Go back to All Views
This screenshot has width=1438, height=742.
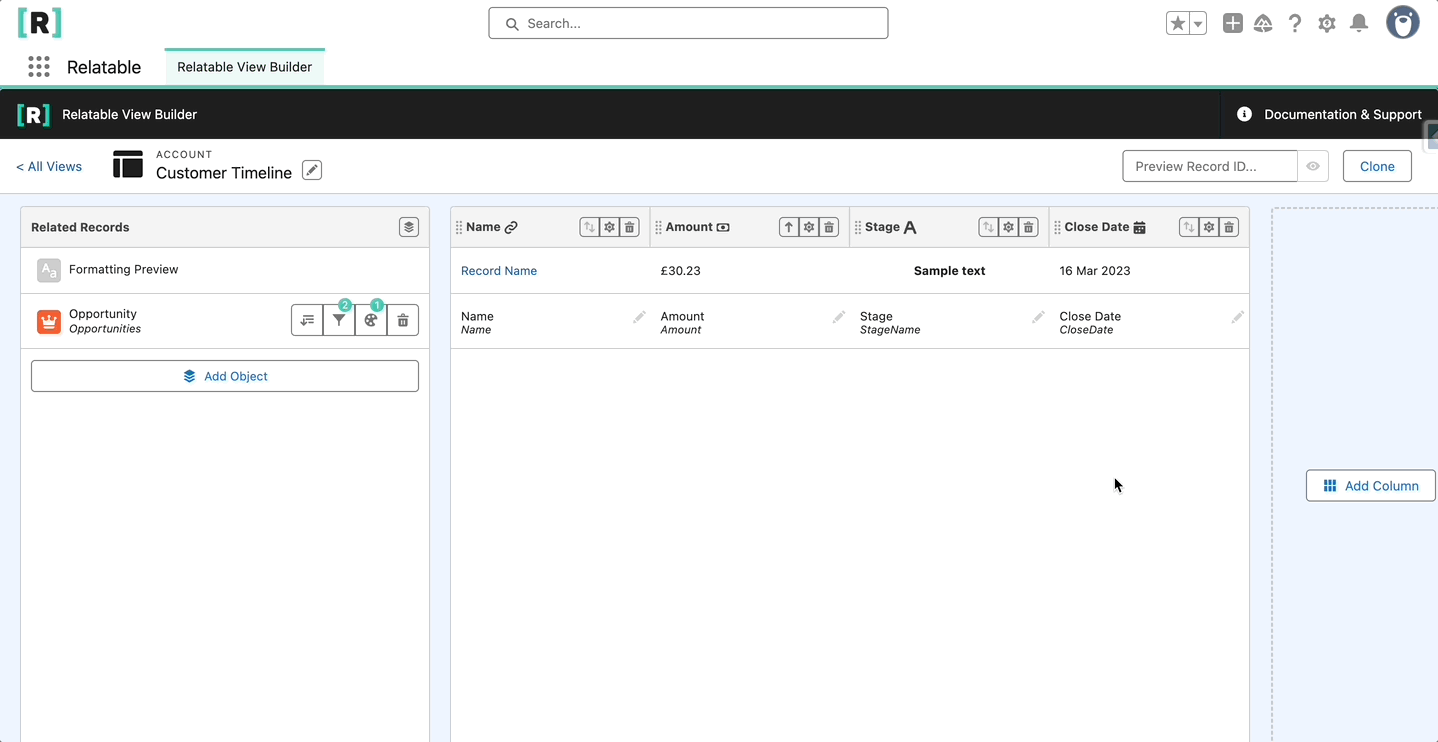pyautogui.click(x=49, y=166)
